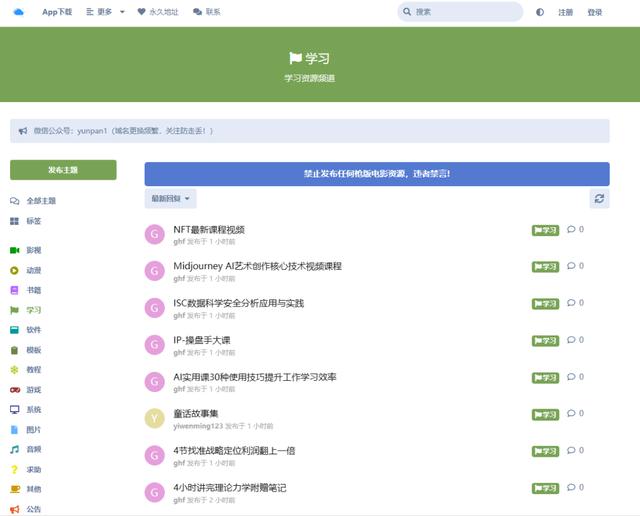The height and width of the screenshot is (516, 640).
Task: Open the 软件 category
Action: pos(25,329)
